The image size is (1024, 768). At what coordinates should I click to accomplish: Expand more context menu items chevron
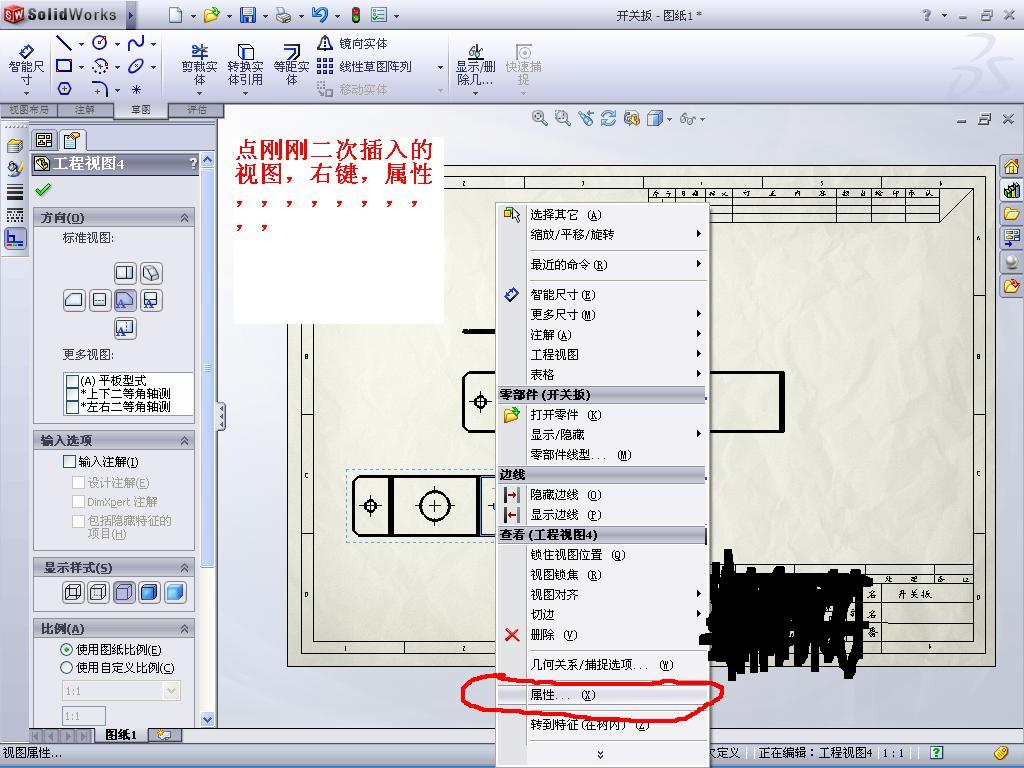600,754
